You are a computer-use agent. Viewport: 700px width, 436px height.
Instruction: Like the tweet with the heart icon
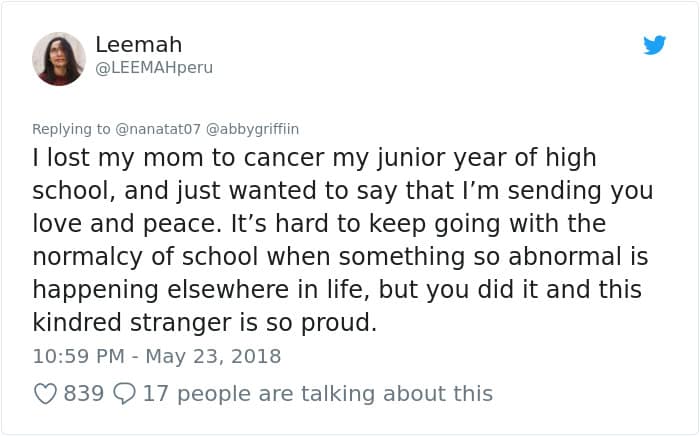(x=46, y=394)
